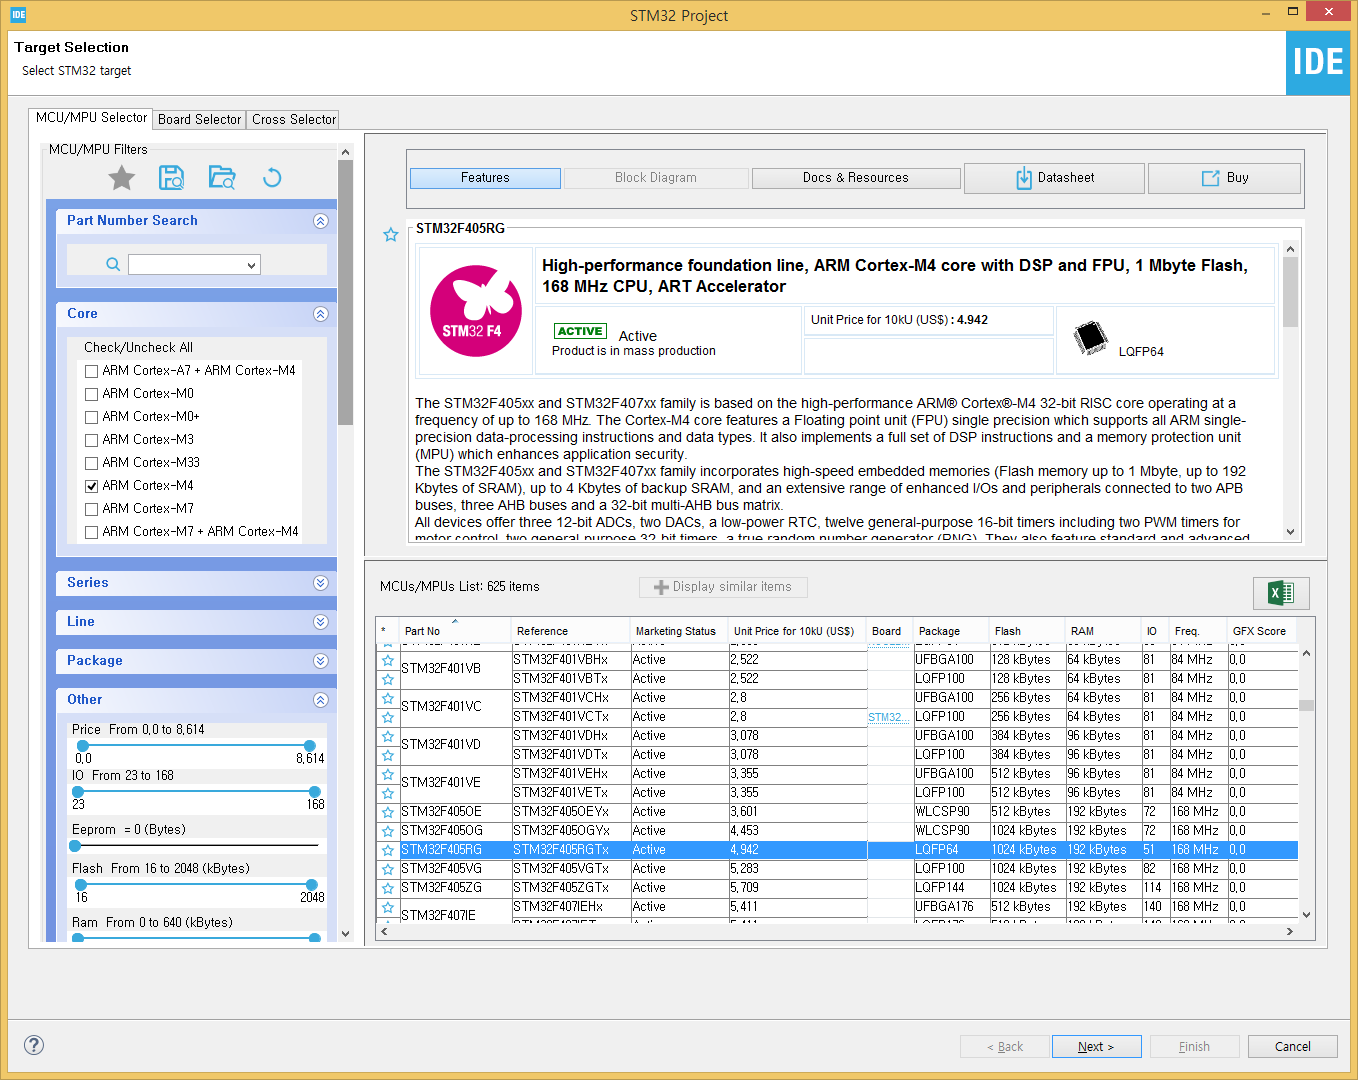The height and width of the screenshot is (1080, 1358).
Task: Star the STM32F405VGTx row
Action: (x=388, y=869)
